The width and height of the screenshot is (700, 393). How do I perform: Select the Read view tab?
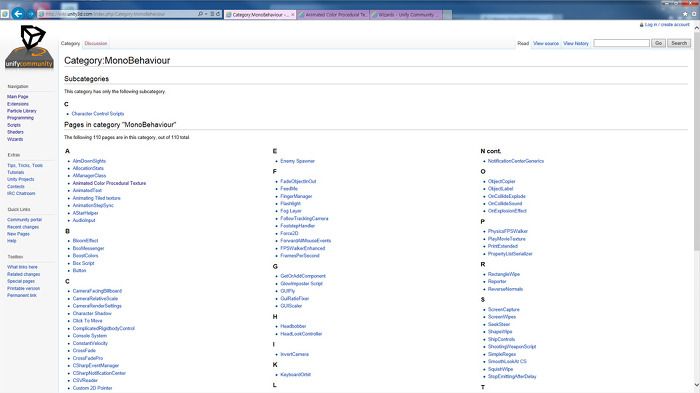click(523, 43)
